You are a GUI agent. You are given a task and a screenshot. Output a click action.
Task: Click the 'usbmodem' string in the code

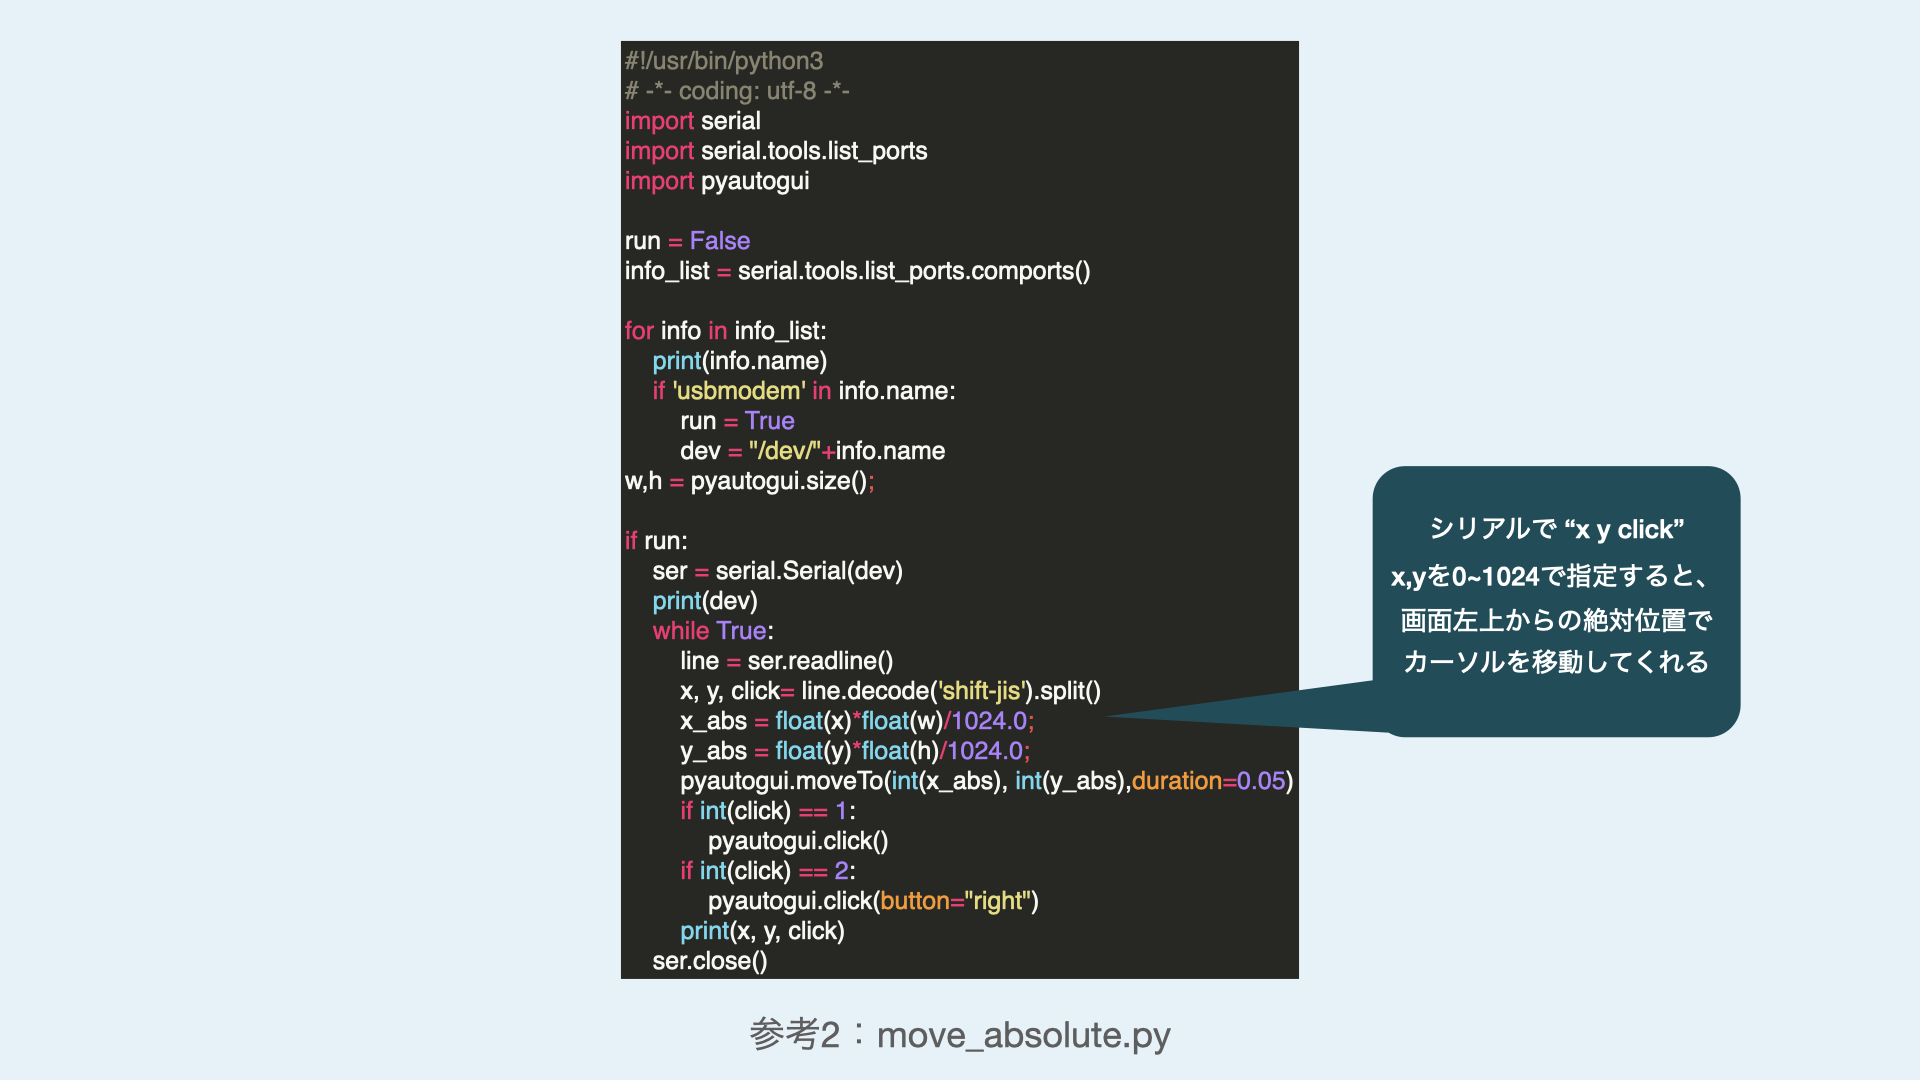[x=739, y=391]
